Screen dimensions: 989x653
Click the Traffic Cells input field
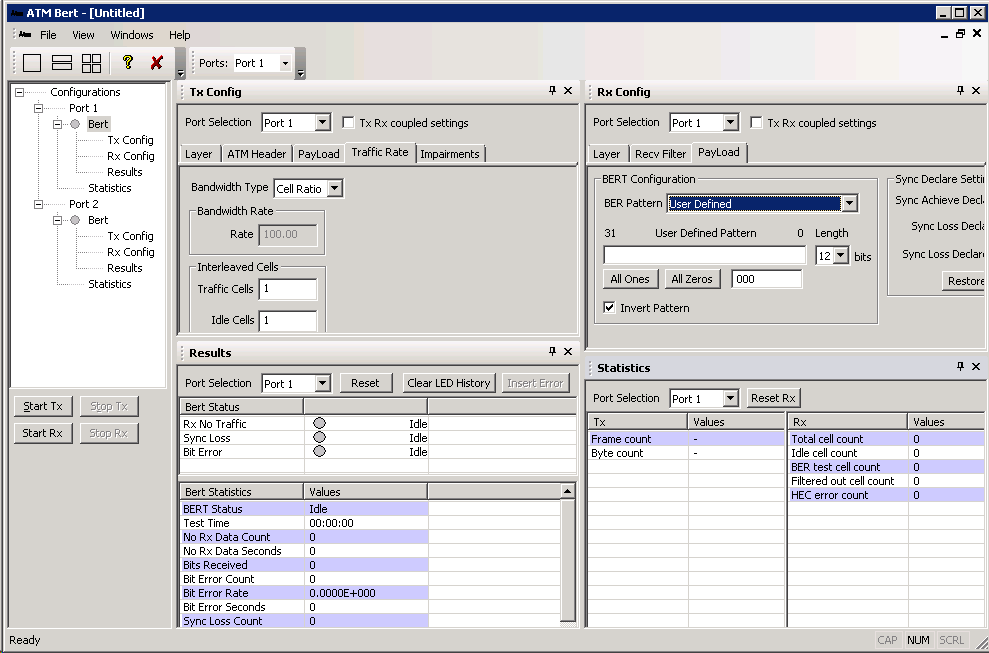click(288, 289)
